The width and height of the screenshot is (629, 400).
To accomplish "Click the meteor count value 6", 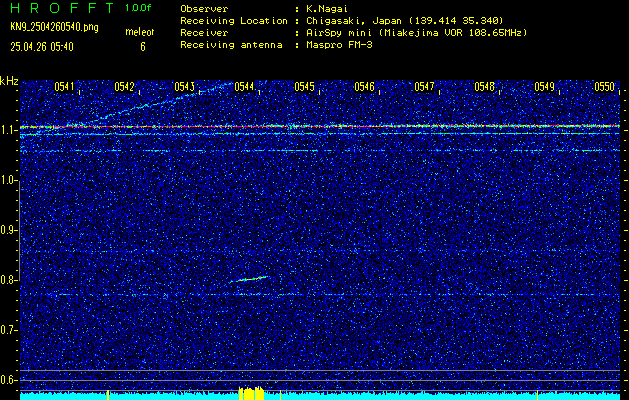I will pyautogui.click(x=143, y=47).
